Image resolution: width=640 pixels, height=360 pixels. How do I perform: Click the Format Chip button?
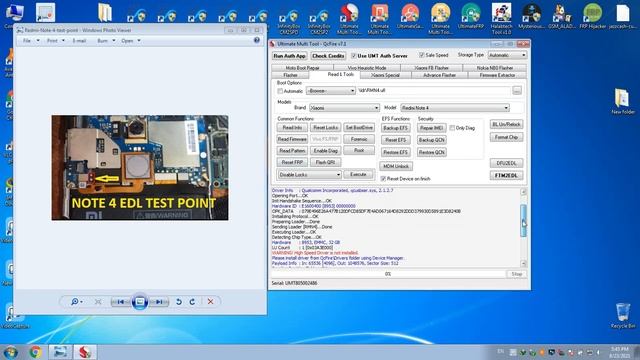click(506, 138)
